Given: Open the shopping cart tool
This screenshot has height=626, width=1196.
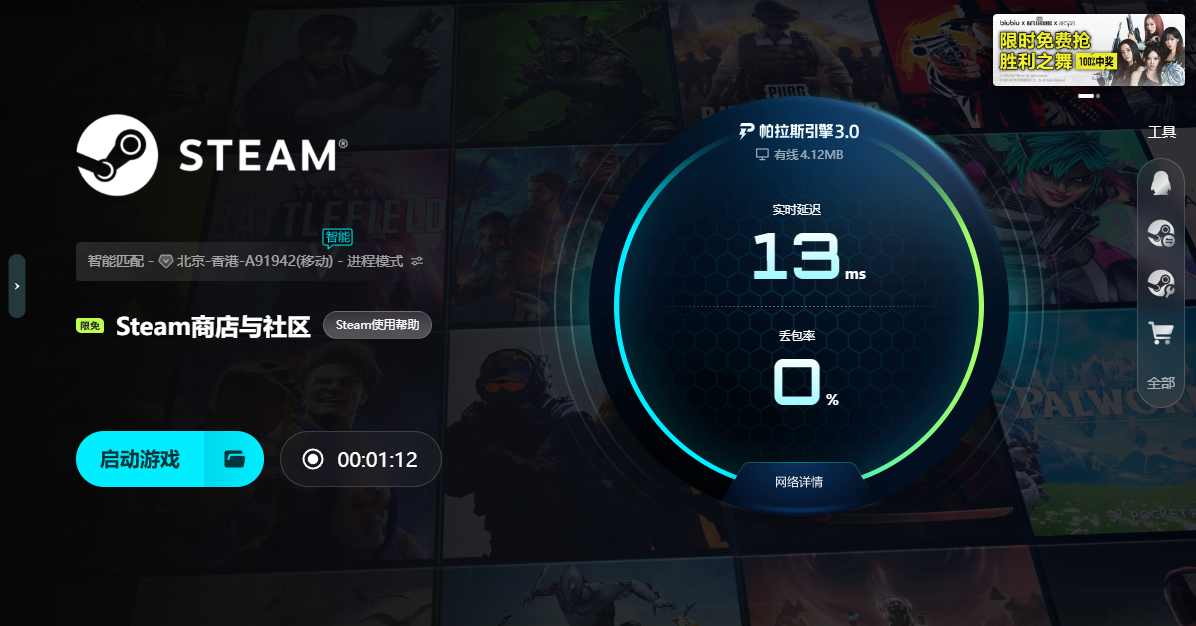Looking at the screenshot, I should coord(1161,333).
